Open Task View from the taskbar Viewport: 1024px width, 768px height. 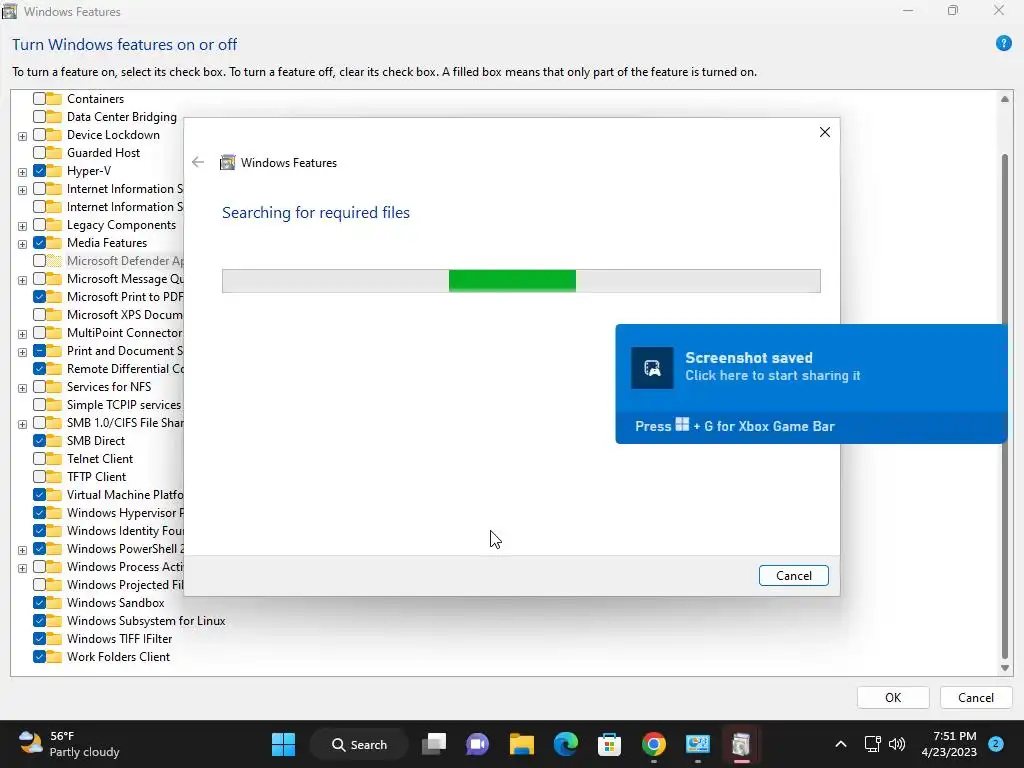[434, 744]
